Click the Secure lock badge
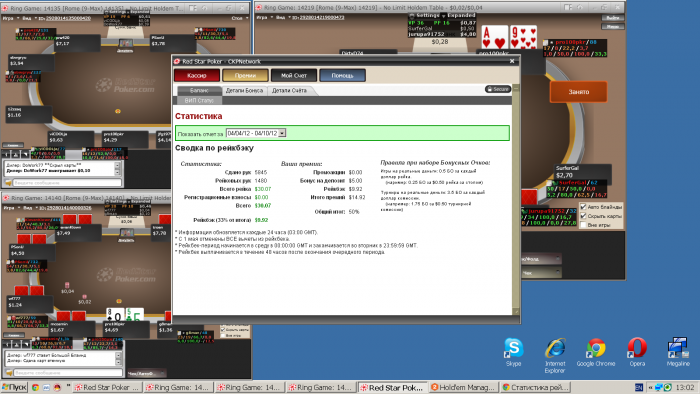This screenshot has height=394, width=700. (x=498, y=89)
